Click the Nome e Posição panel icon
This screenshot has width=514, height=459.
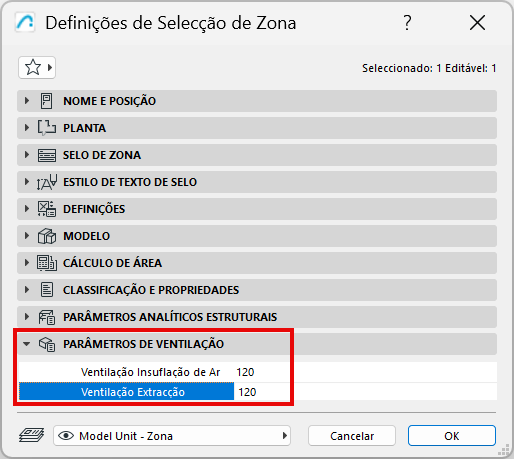tap(46, 101)
